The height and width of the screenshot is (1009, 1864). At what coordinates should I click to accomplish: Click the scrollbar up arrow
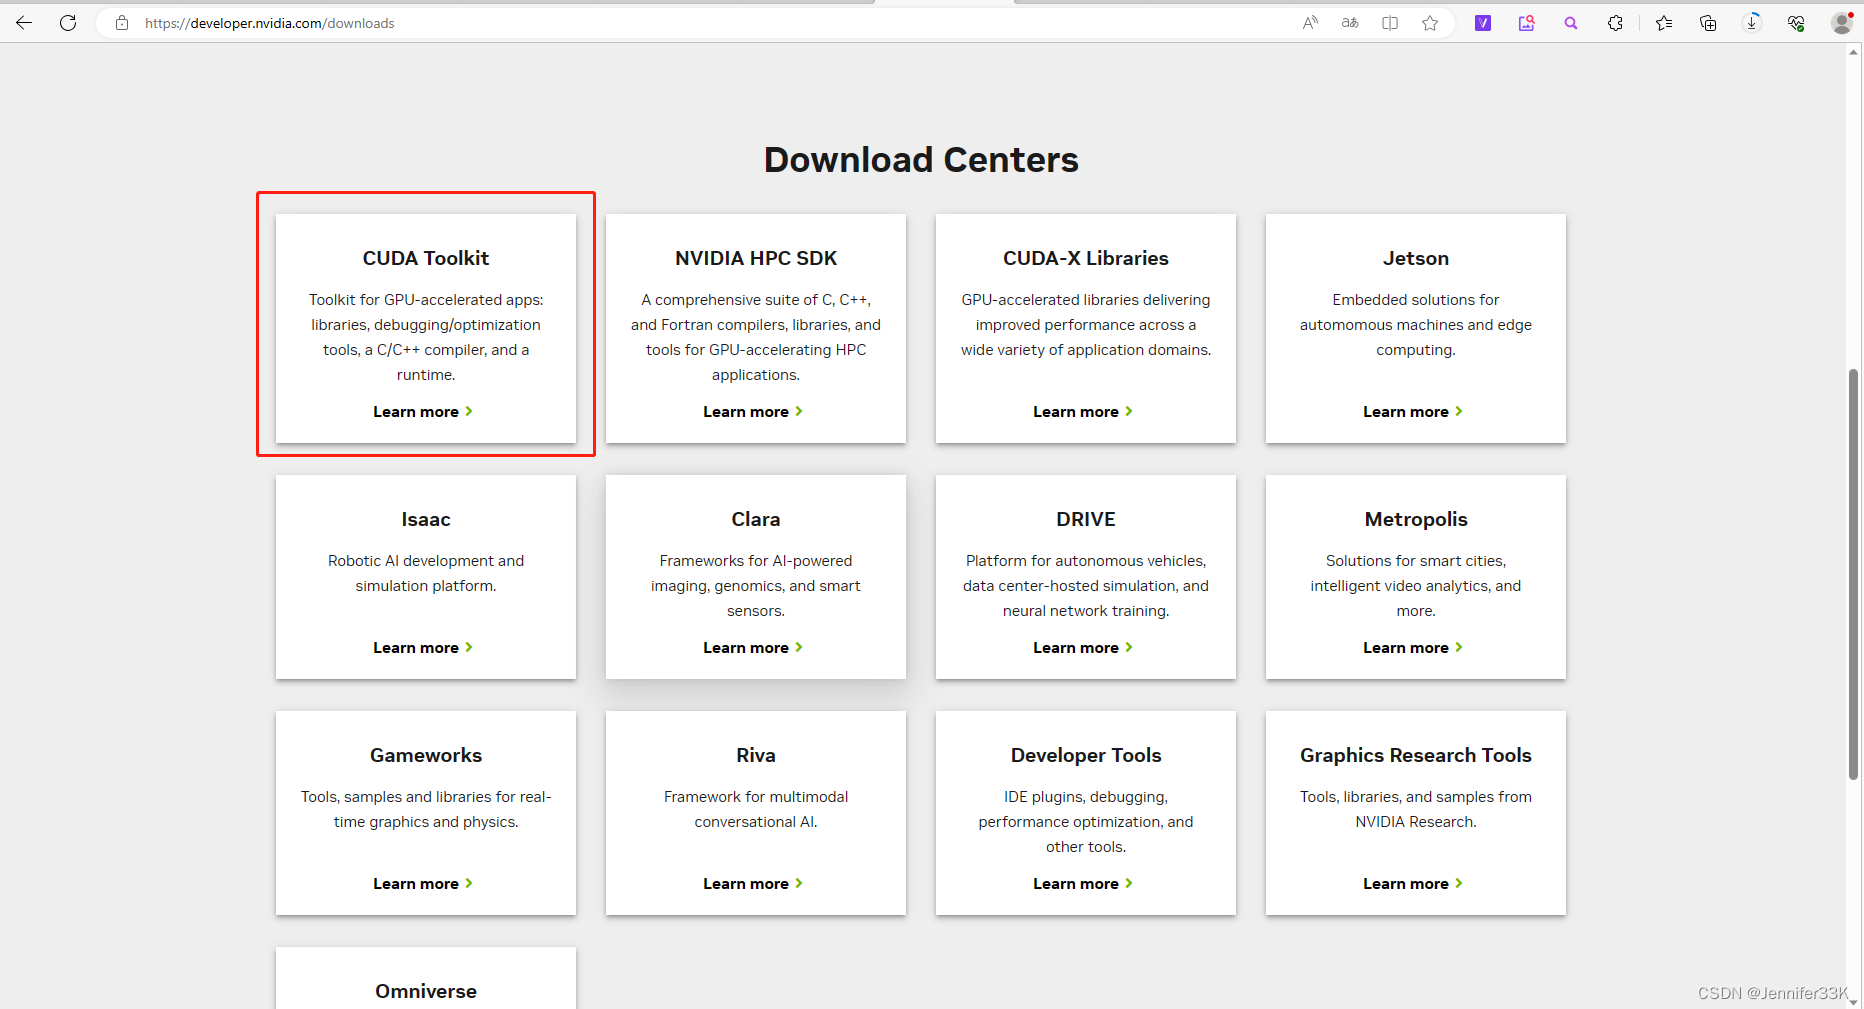pos(1854,52)
